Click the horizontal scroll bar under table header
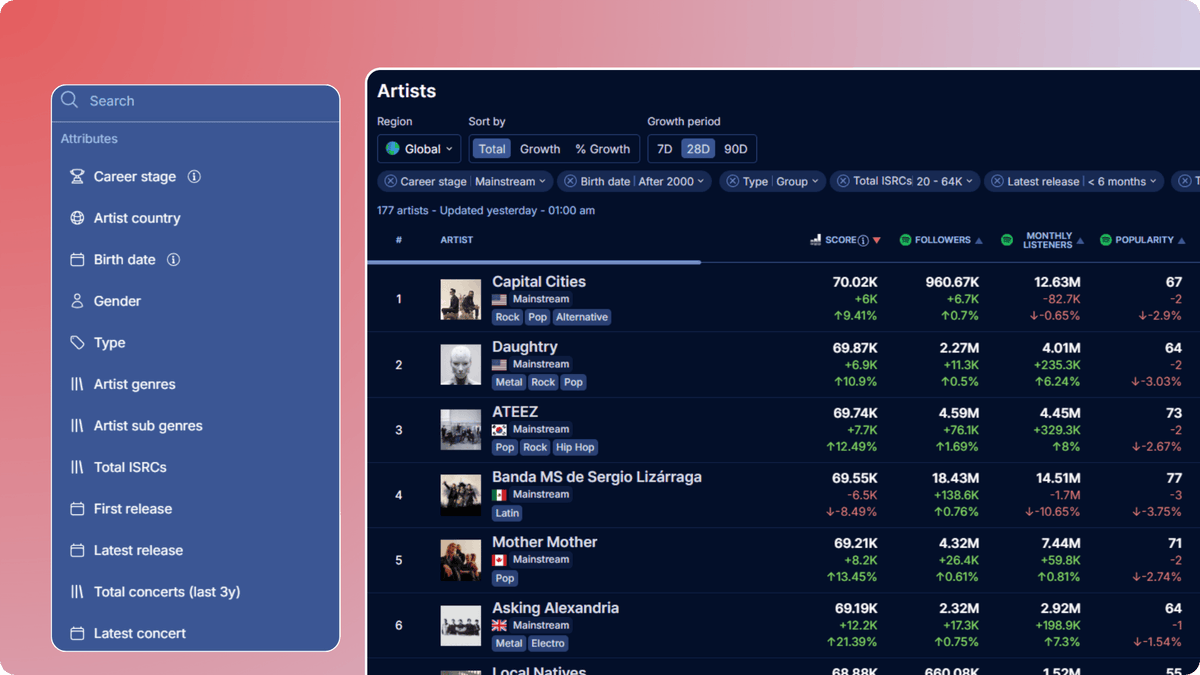 tap(534, 262)
